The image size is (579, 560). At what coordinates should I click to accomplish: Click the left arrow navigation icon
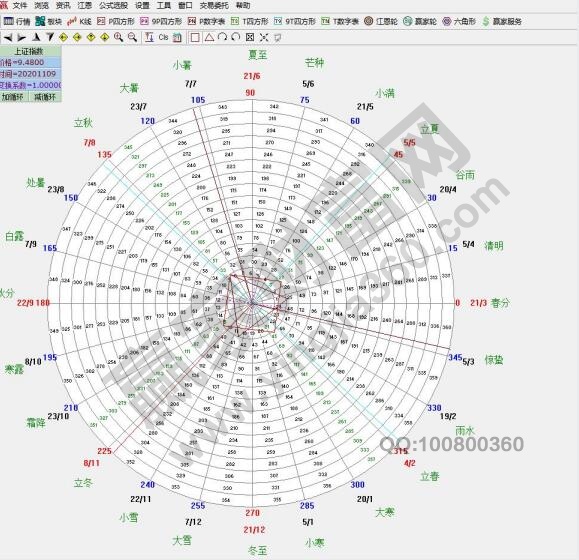point(8,37)
